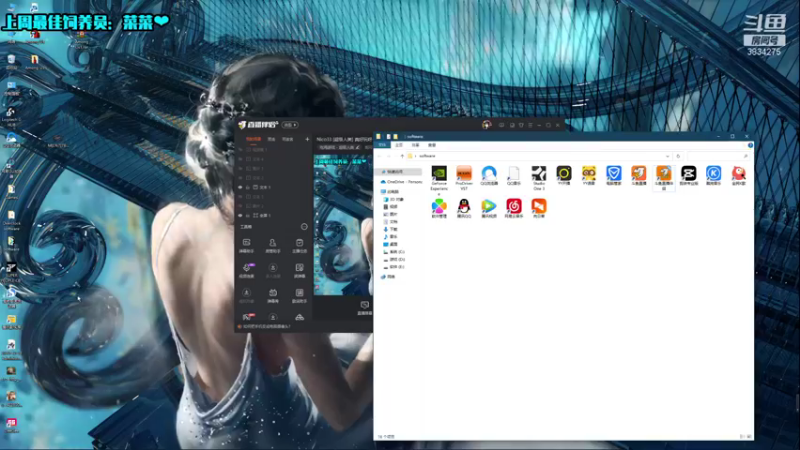Click the pencil edit icon beside the stream title
The image size is (800, 450).
(358, 147)
